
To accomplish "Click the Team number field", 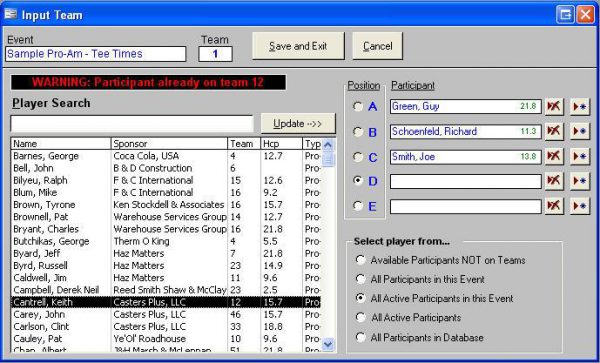I will click(215, 54).
